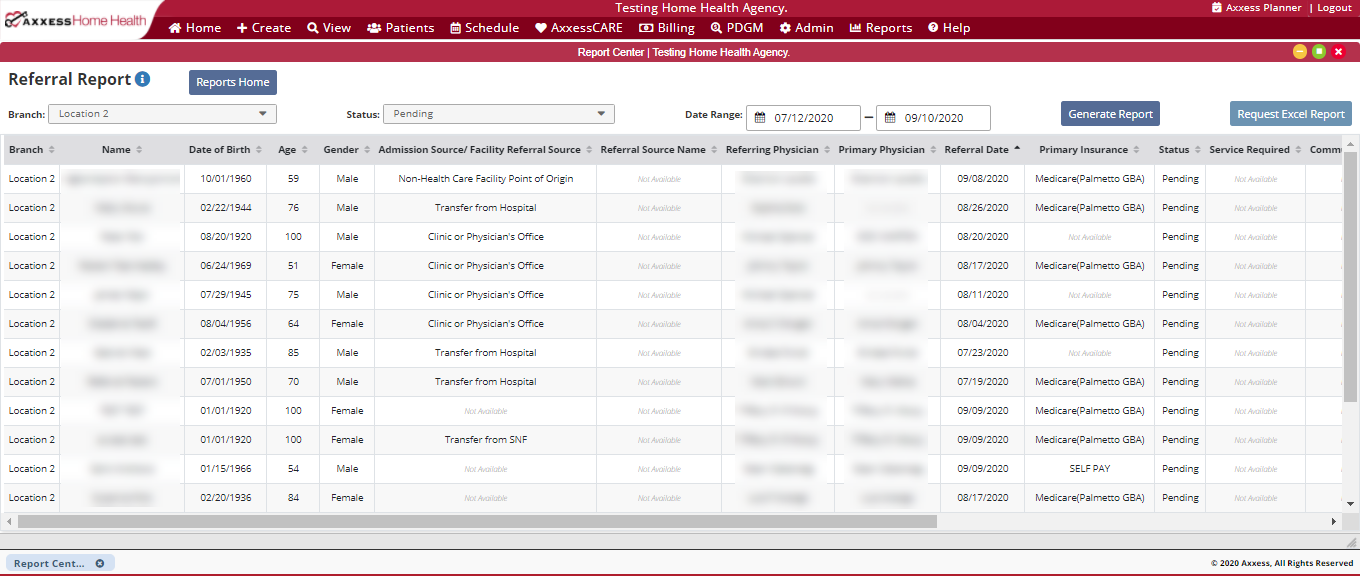Open the Billing menu

point(667,28)
